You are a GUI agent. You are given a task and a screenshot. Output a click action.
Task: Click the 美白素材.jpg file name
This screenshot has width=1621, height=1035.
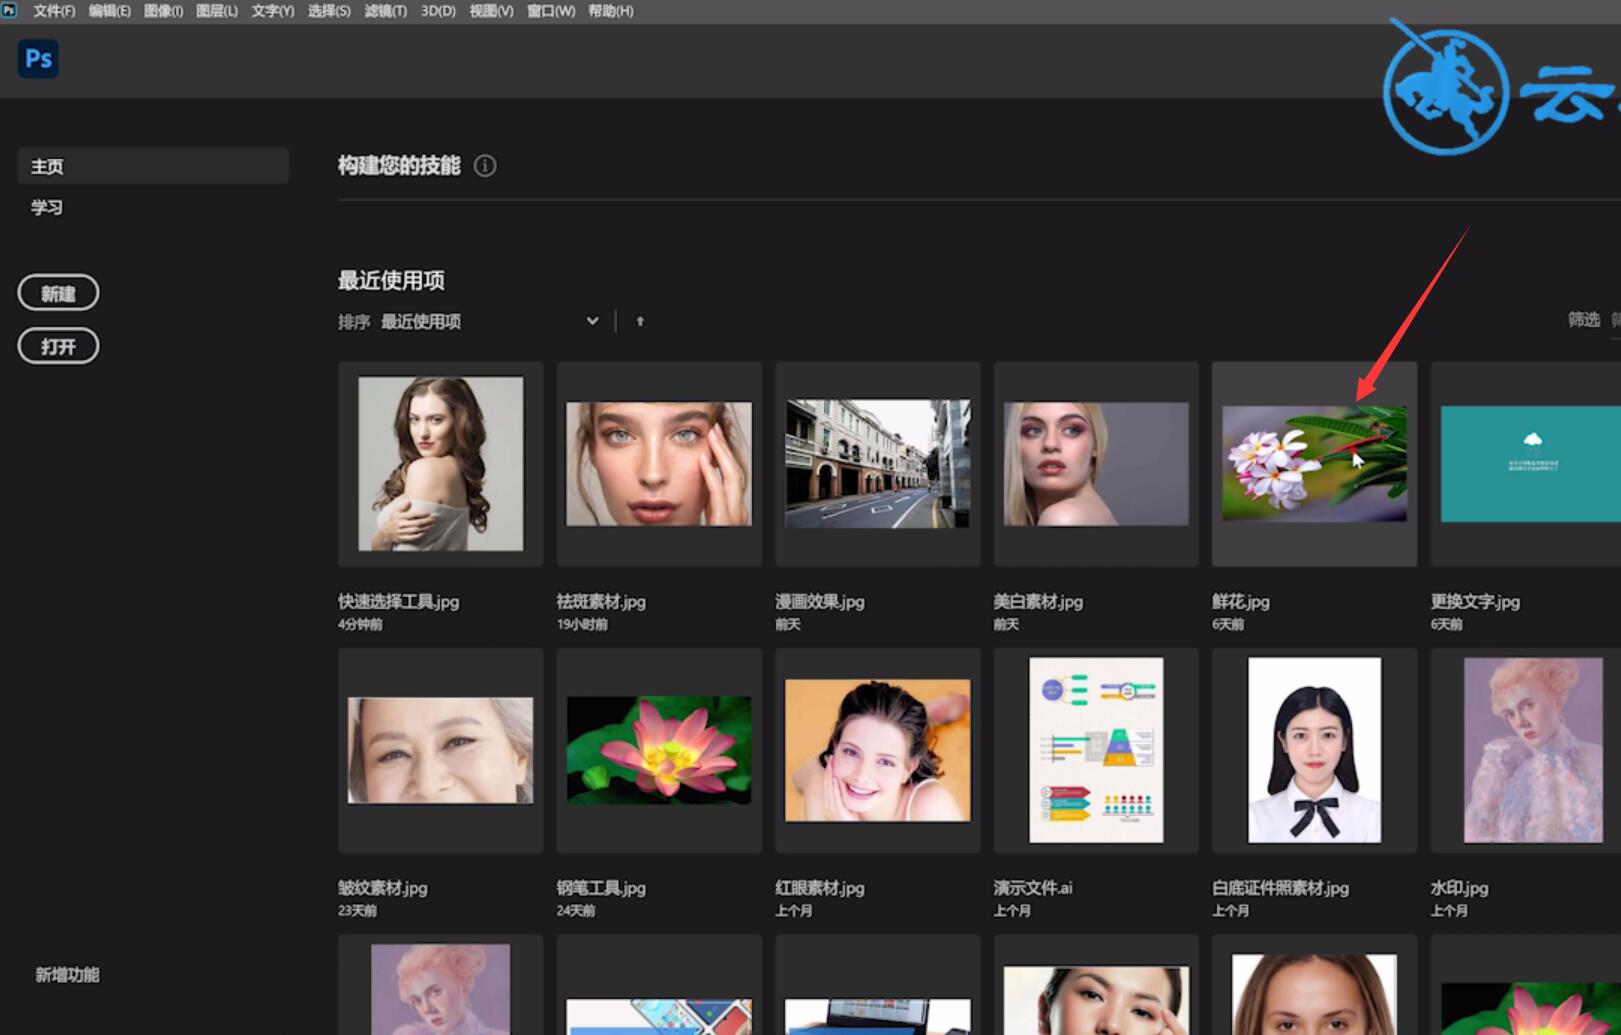click(1038, 601)
